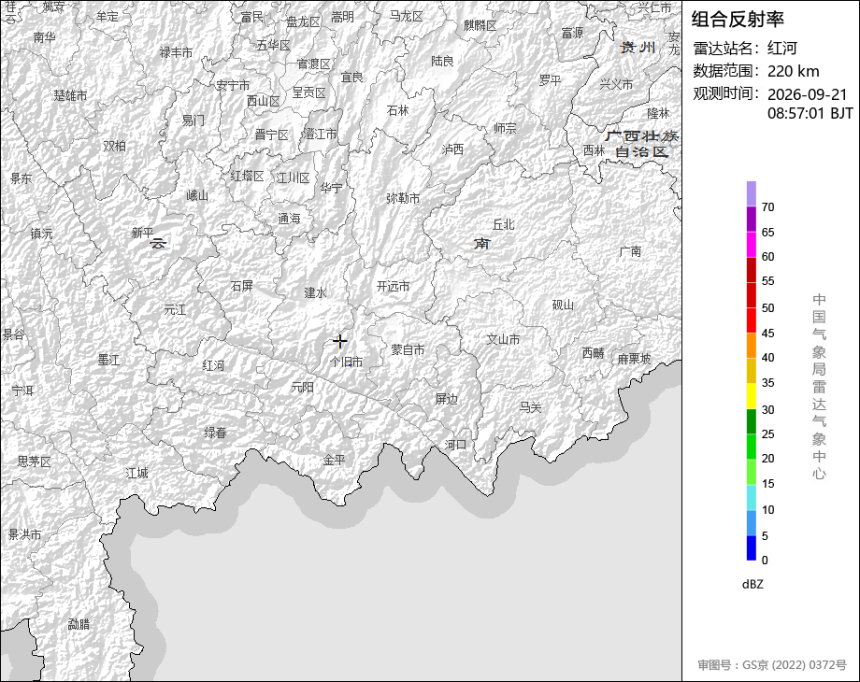Click the 建水 county label

[x=315, y=292]
